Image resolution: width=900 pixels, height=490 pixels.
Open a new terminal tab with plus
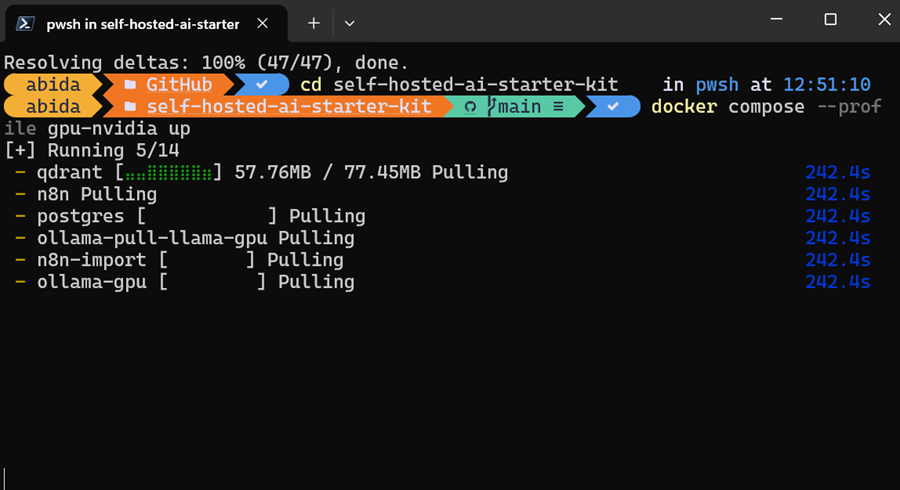(313, 23)
